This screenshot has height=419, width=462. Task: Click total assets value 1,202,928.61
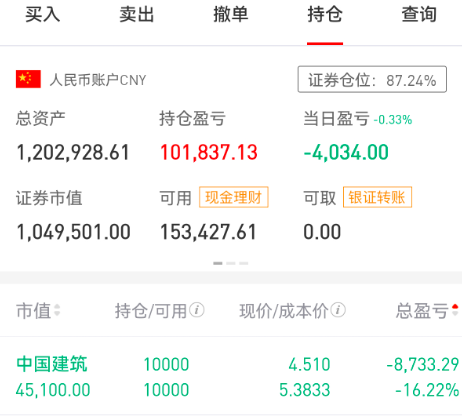pyautogui.click(x=73, y=152)
